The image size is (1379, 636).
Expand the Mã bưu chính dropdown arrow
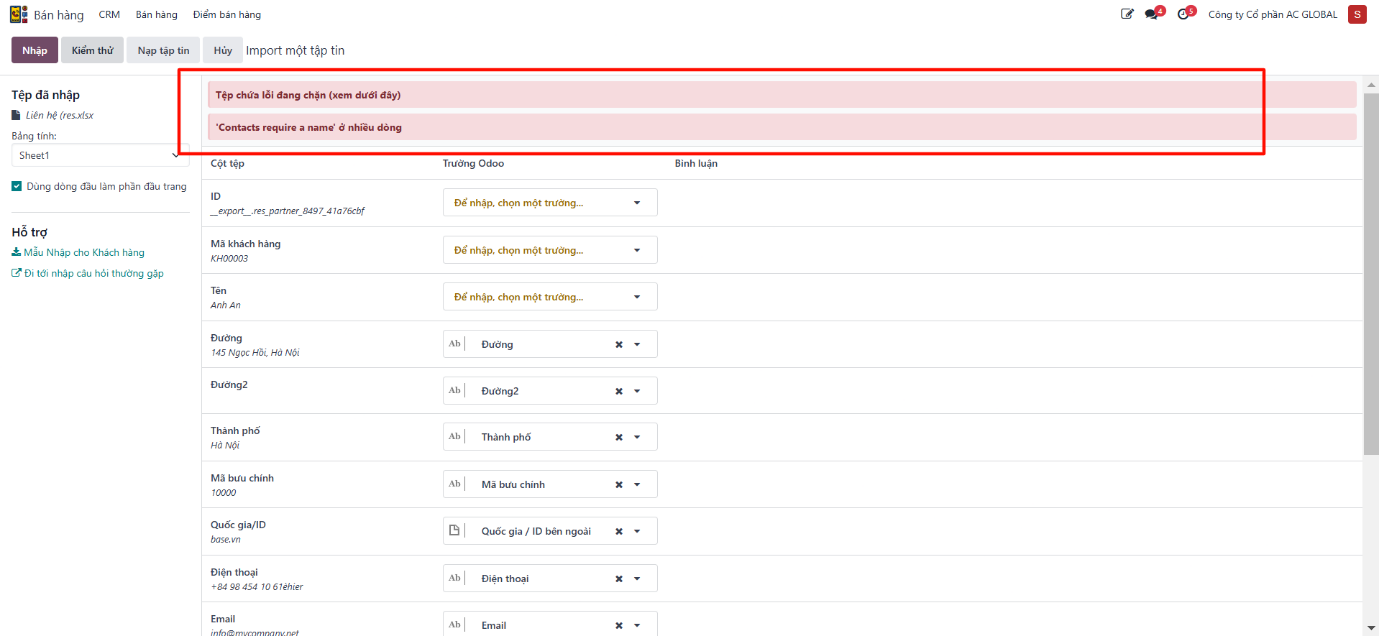[x=637, y=484]
